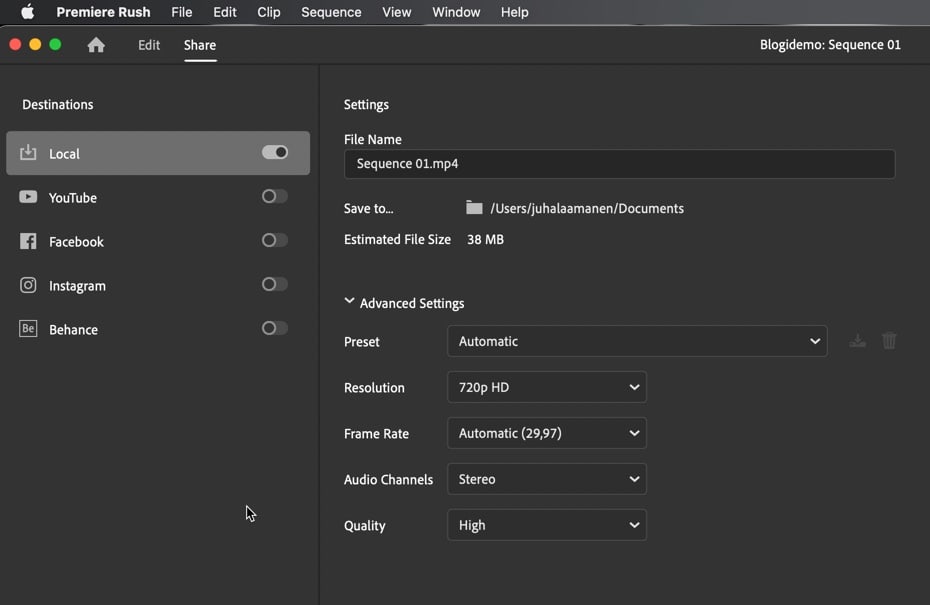Open the Clip menu

coord(269,12)
